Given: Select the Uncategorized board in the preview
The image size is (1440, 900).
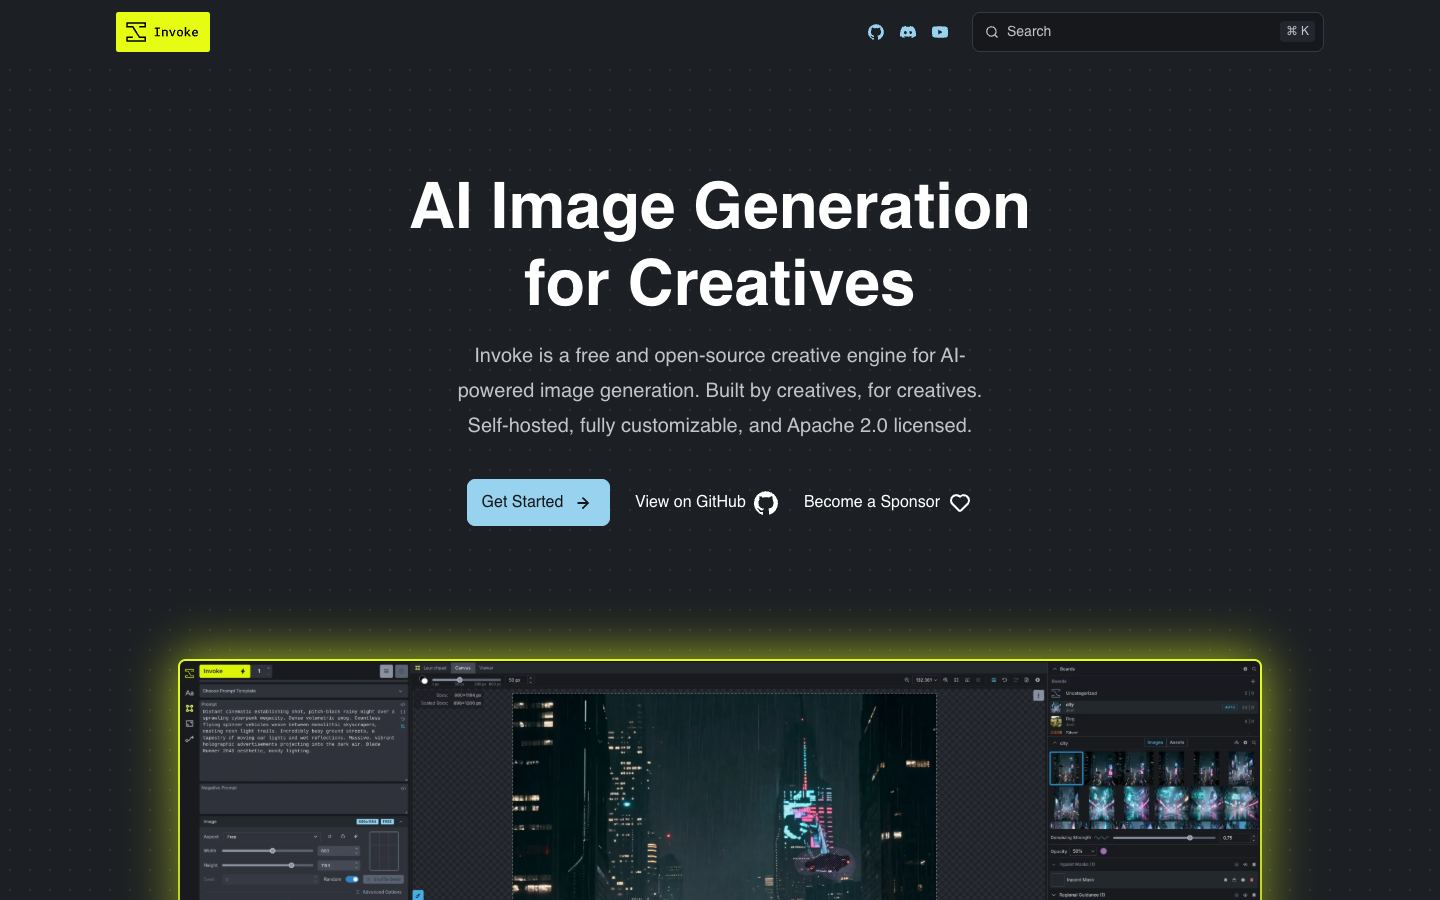Looking at the screenshot, I should (x=1152, y=693).
